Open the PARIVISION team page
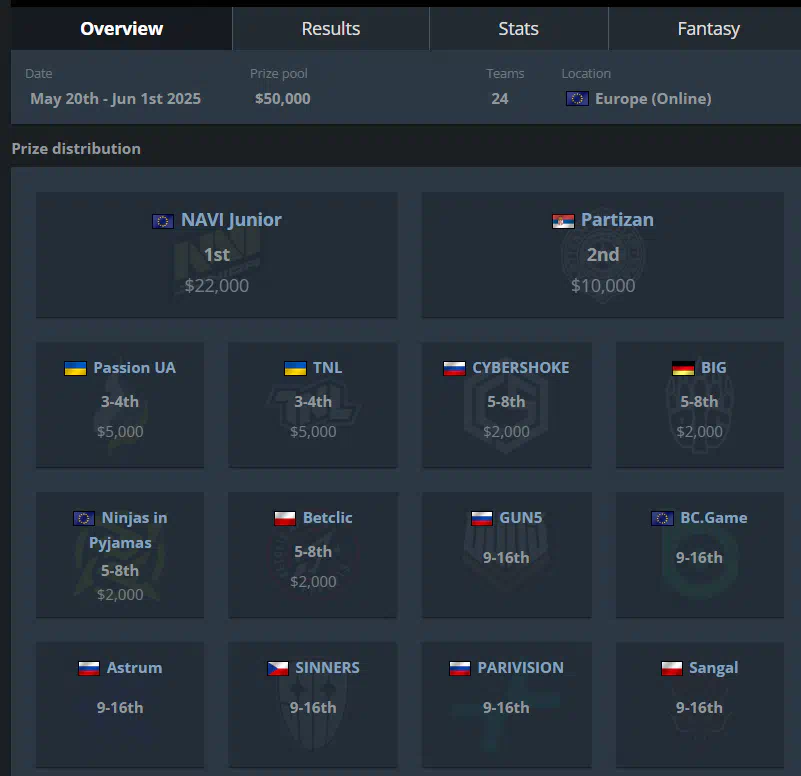 click(521, 668)
